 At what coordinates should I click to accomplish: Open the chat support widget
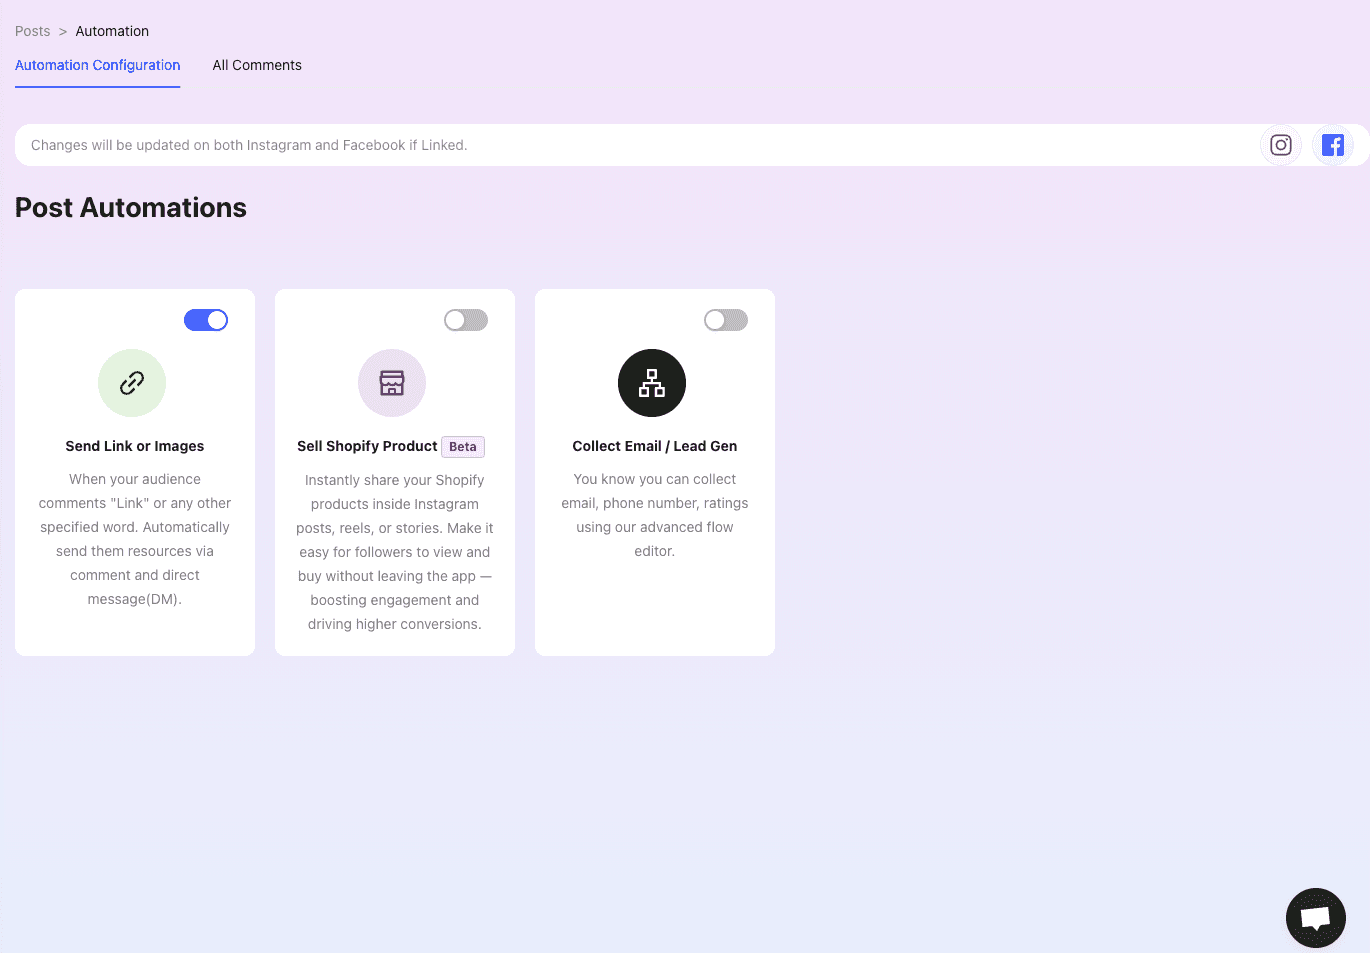(1315, 917)
